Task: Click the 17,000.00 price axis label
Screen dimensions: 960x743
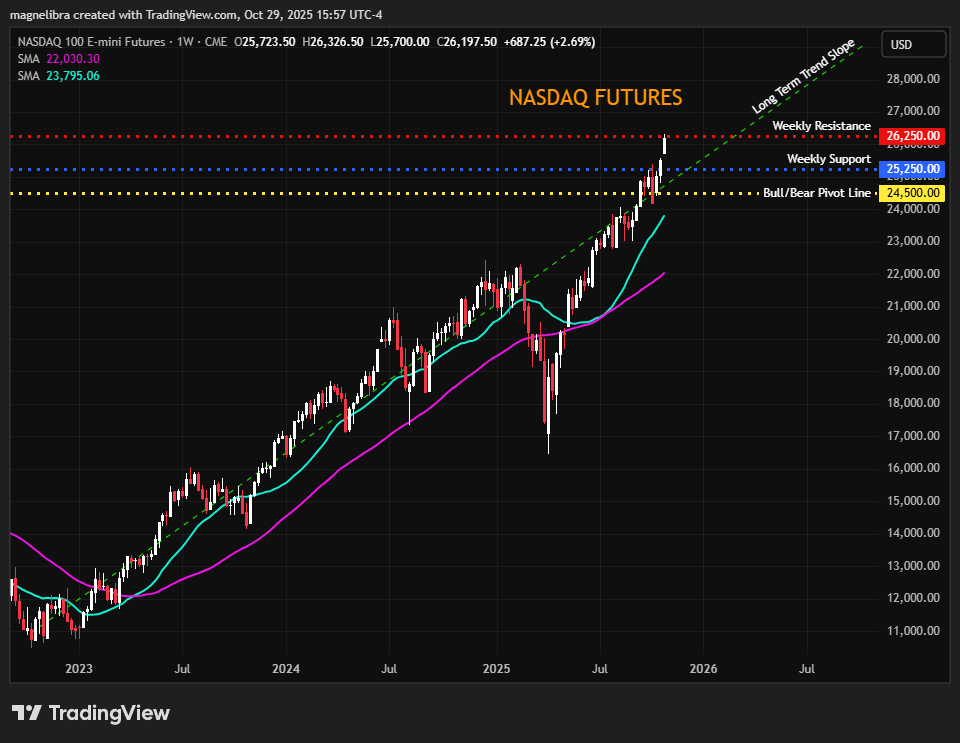Action: point(913,436)
